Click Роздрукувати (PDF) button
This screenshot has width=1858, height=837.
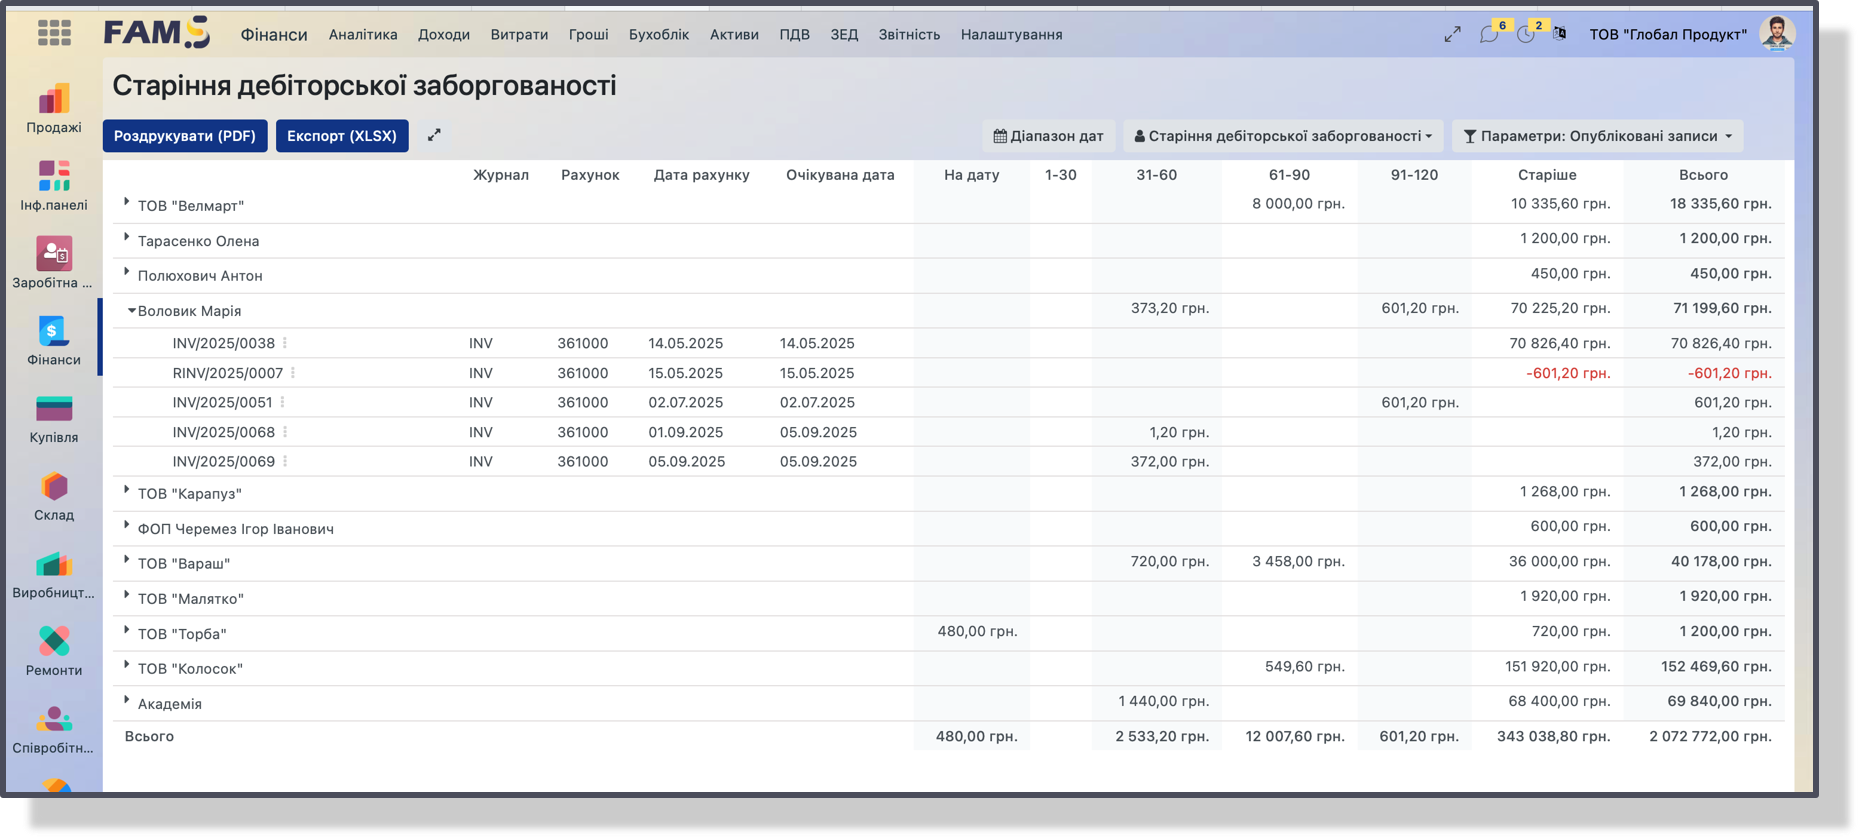click(185, 136)
